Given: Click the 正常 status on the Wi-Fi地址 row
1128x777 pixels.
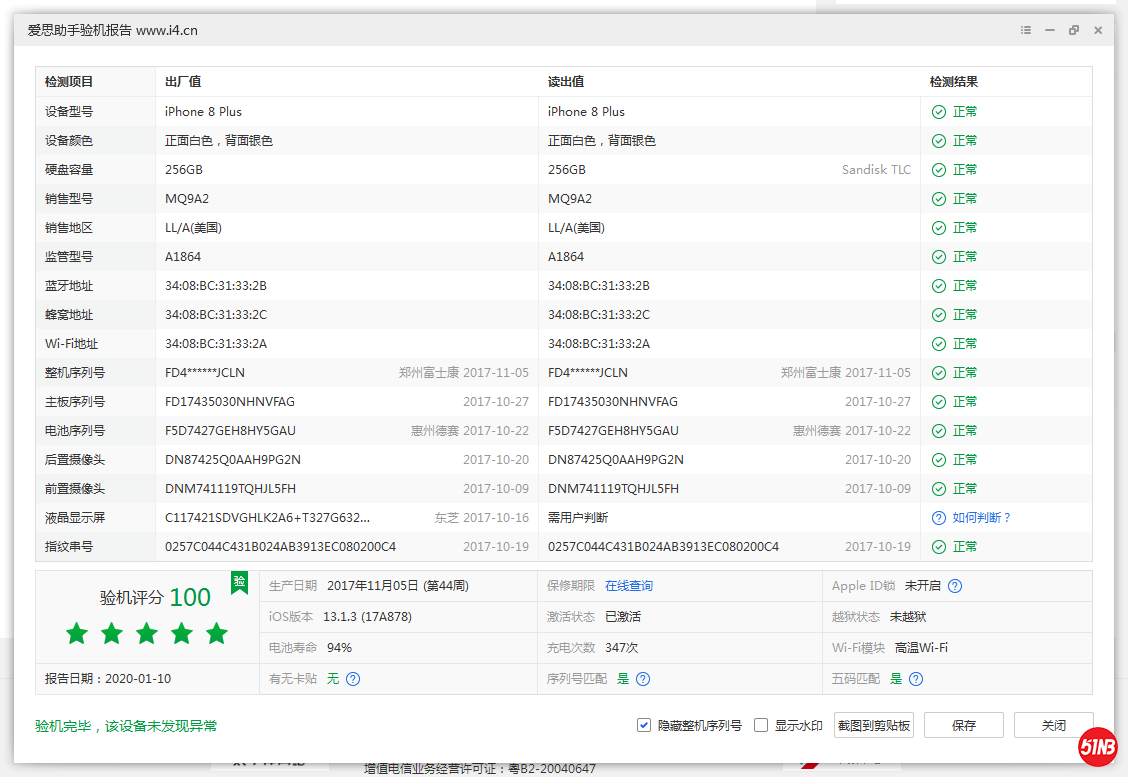Looking at the screenshot, I should click(963, 343).
